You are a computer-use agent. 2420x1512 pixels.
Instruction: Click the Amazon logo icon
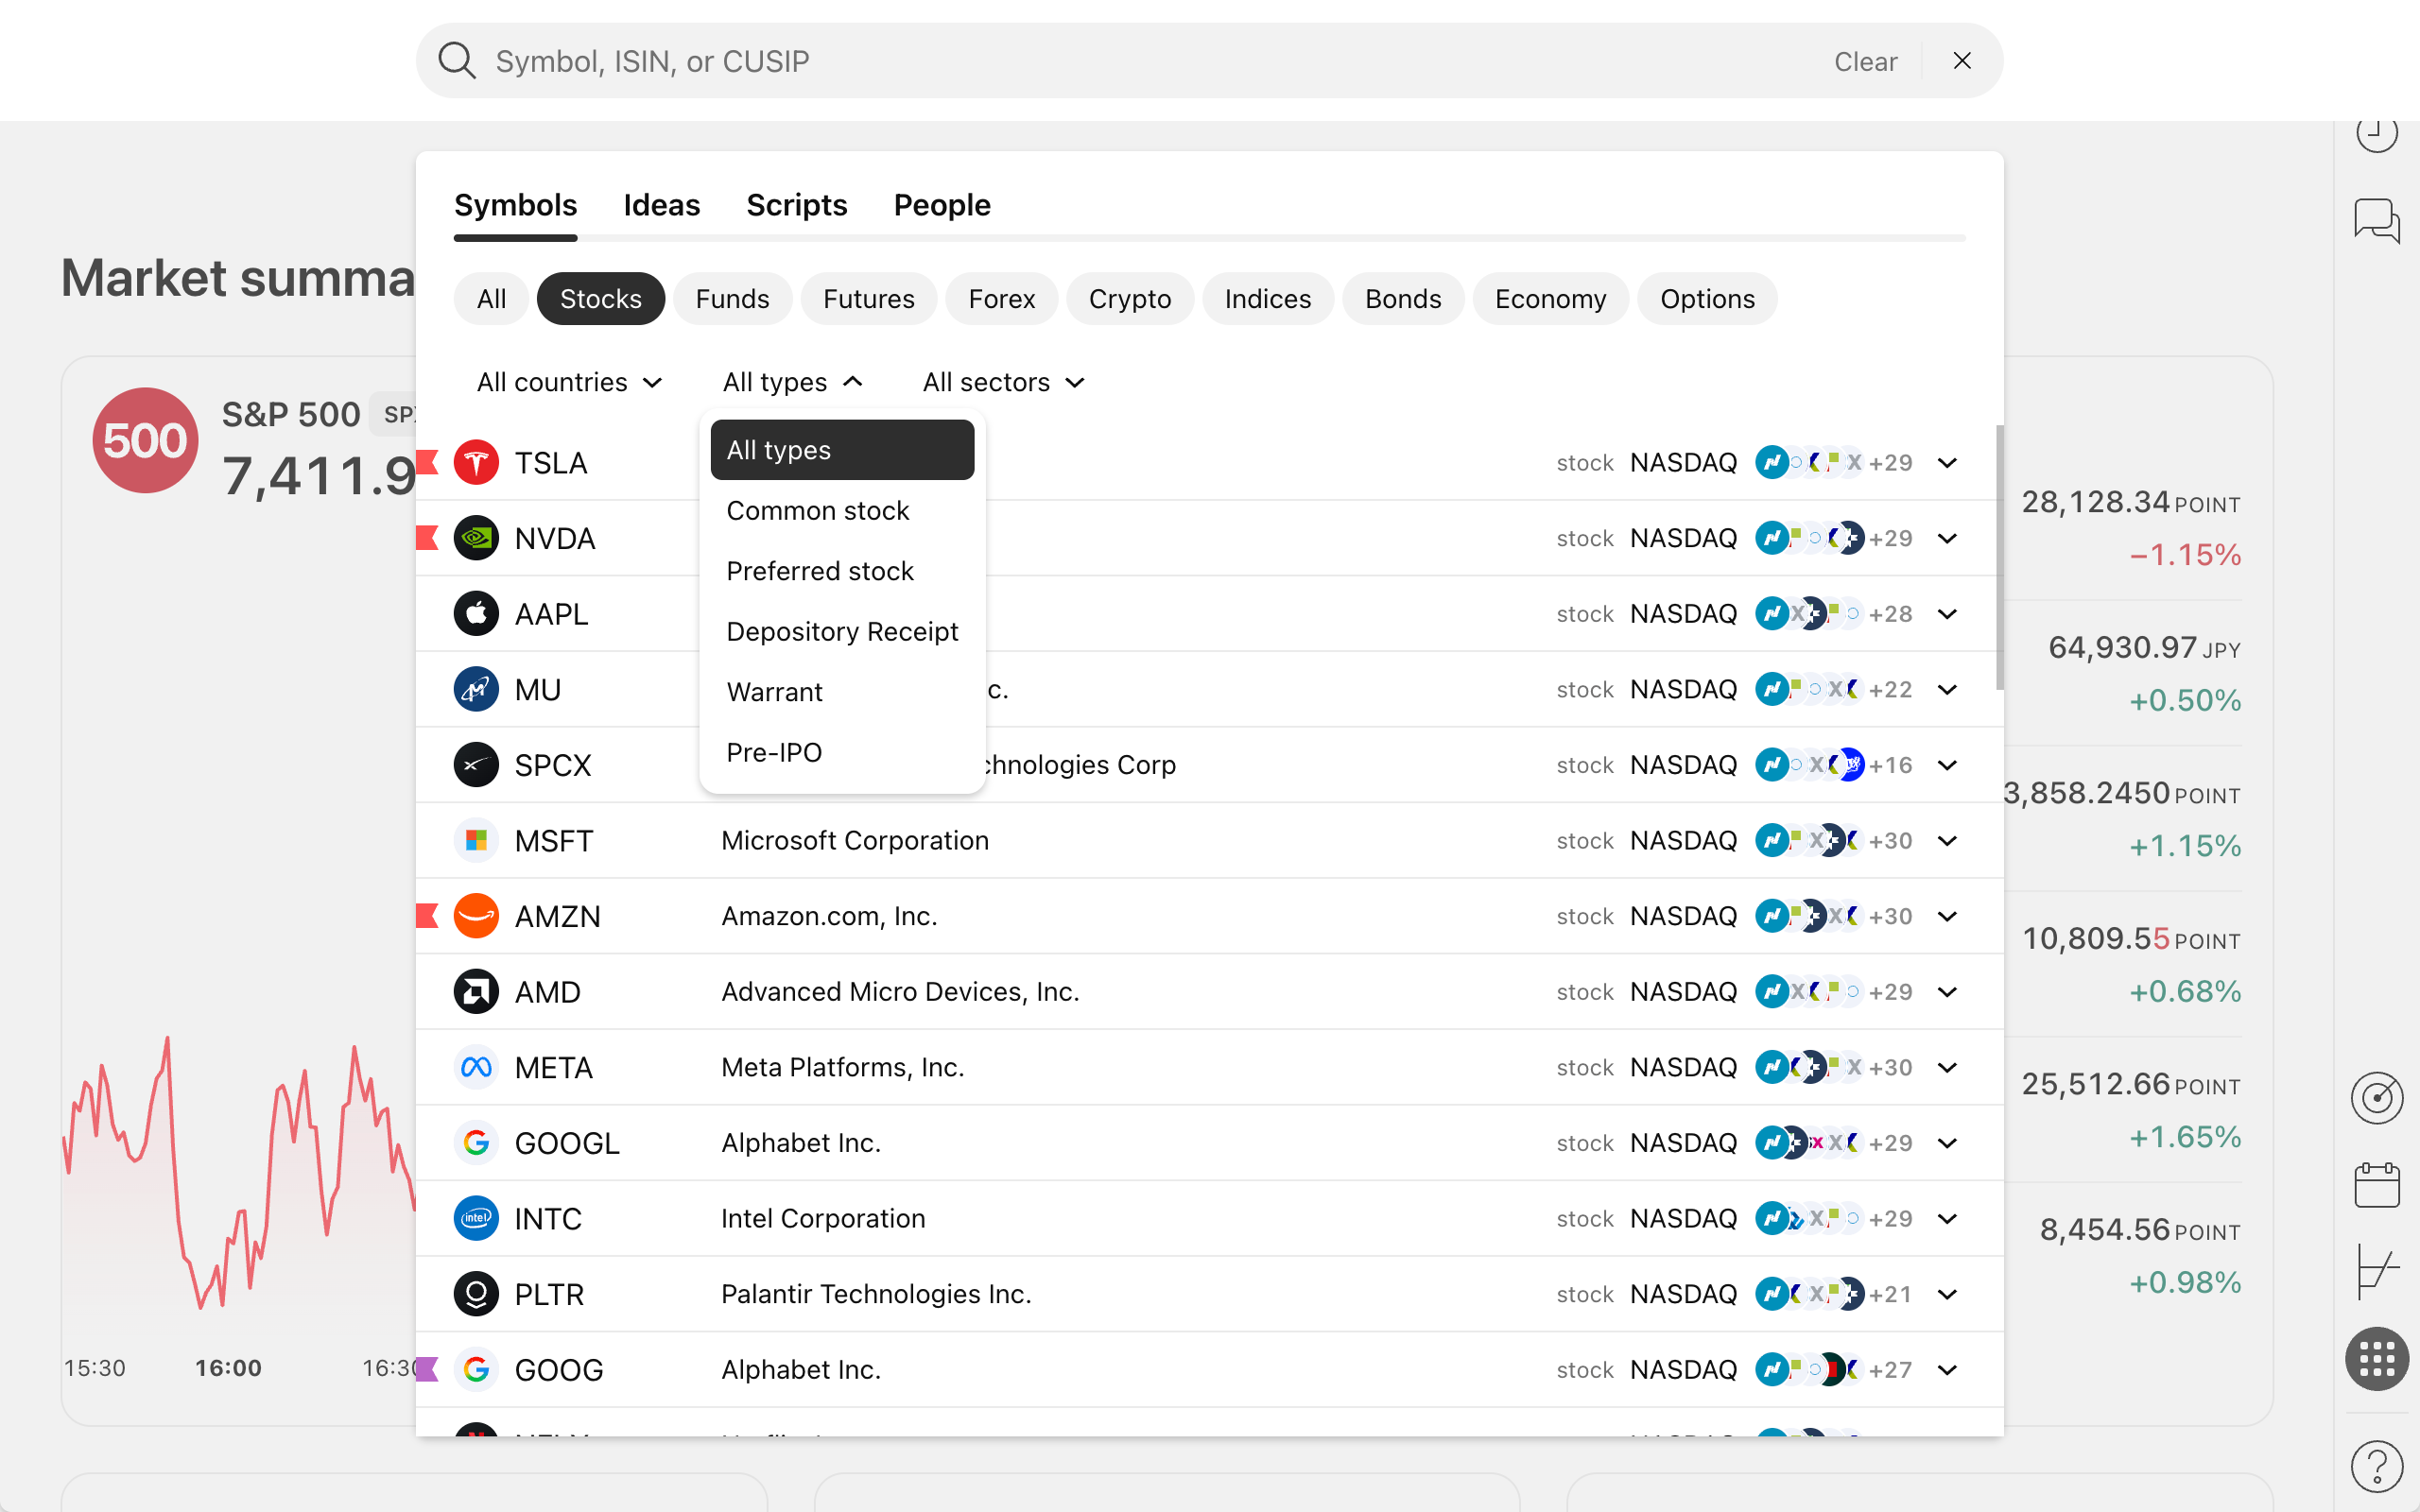(476, 916)
